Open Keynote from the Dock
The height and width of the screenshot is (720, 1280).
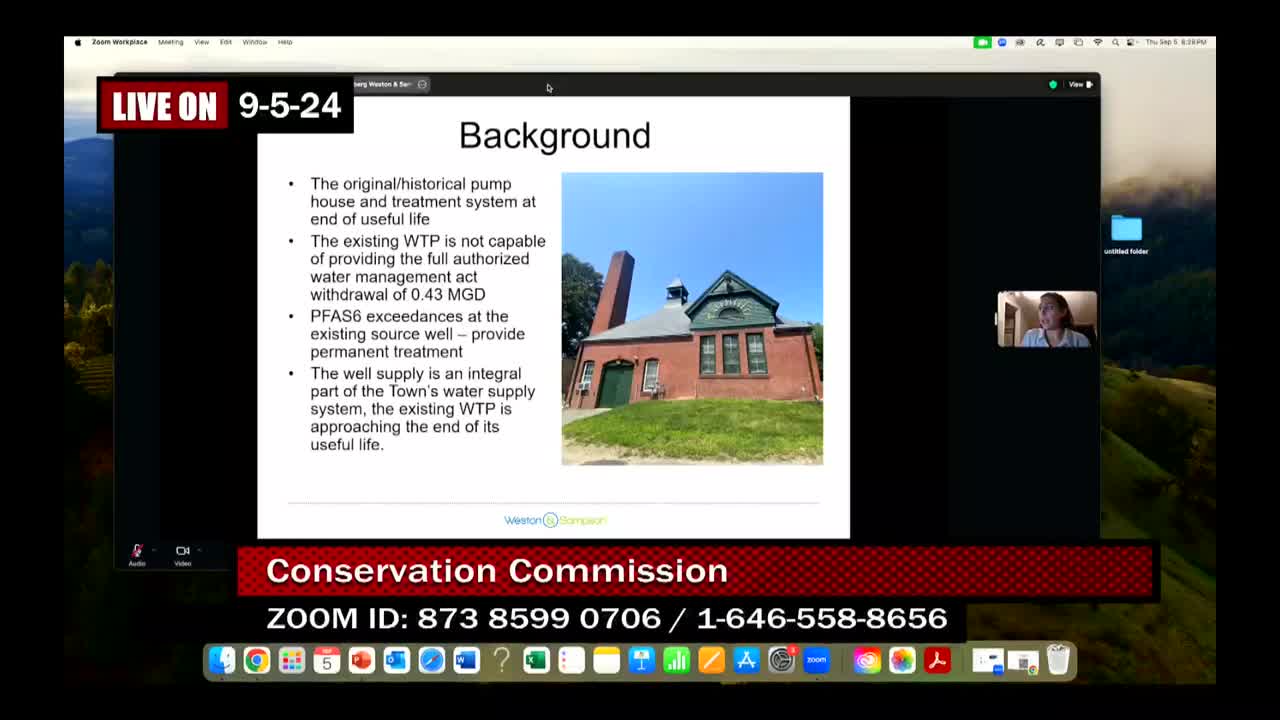coord(642,660)
